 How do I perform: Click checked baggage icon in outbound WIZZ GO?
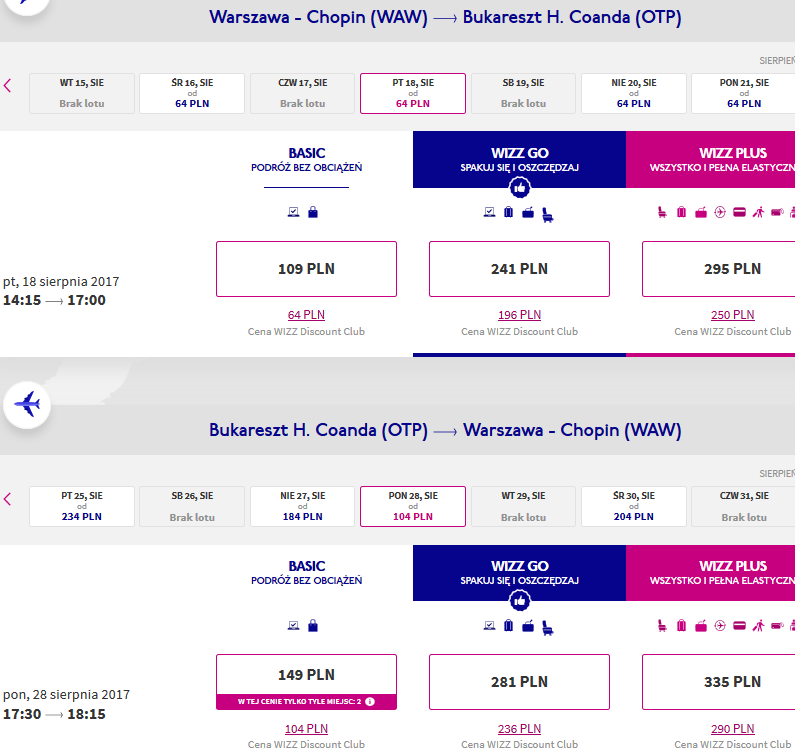point(508,212)
